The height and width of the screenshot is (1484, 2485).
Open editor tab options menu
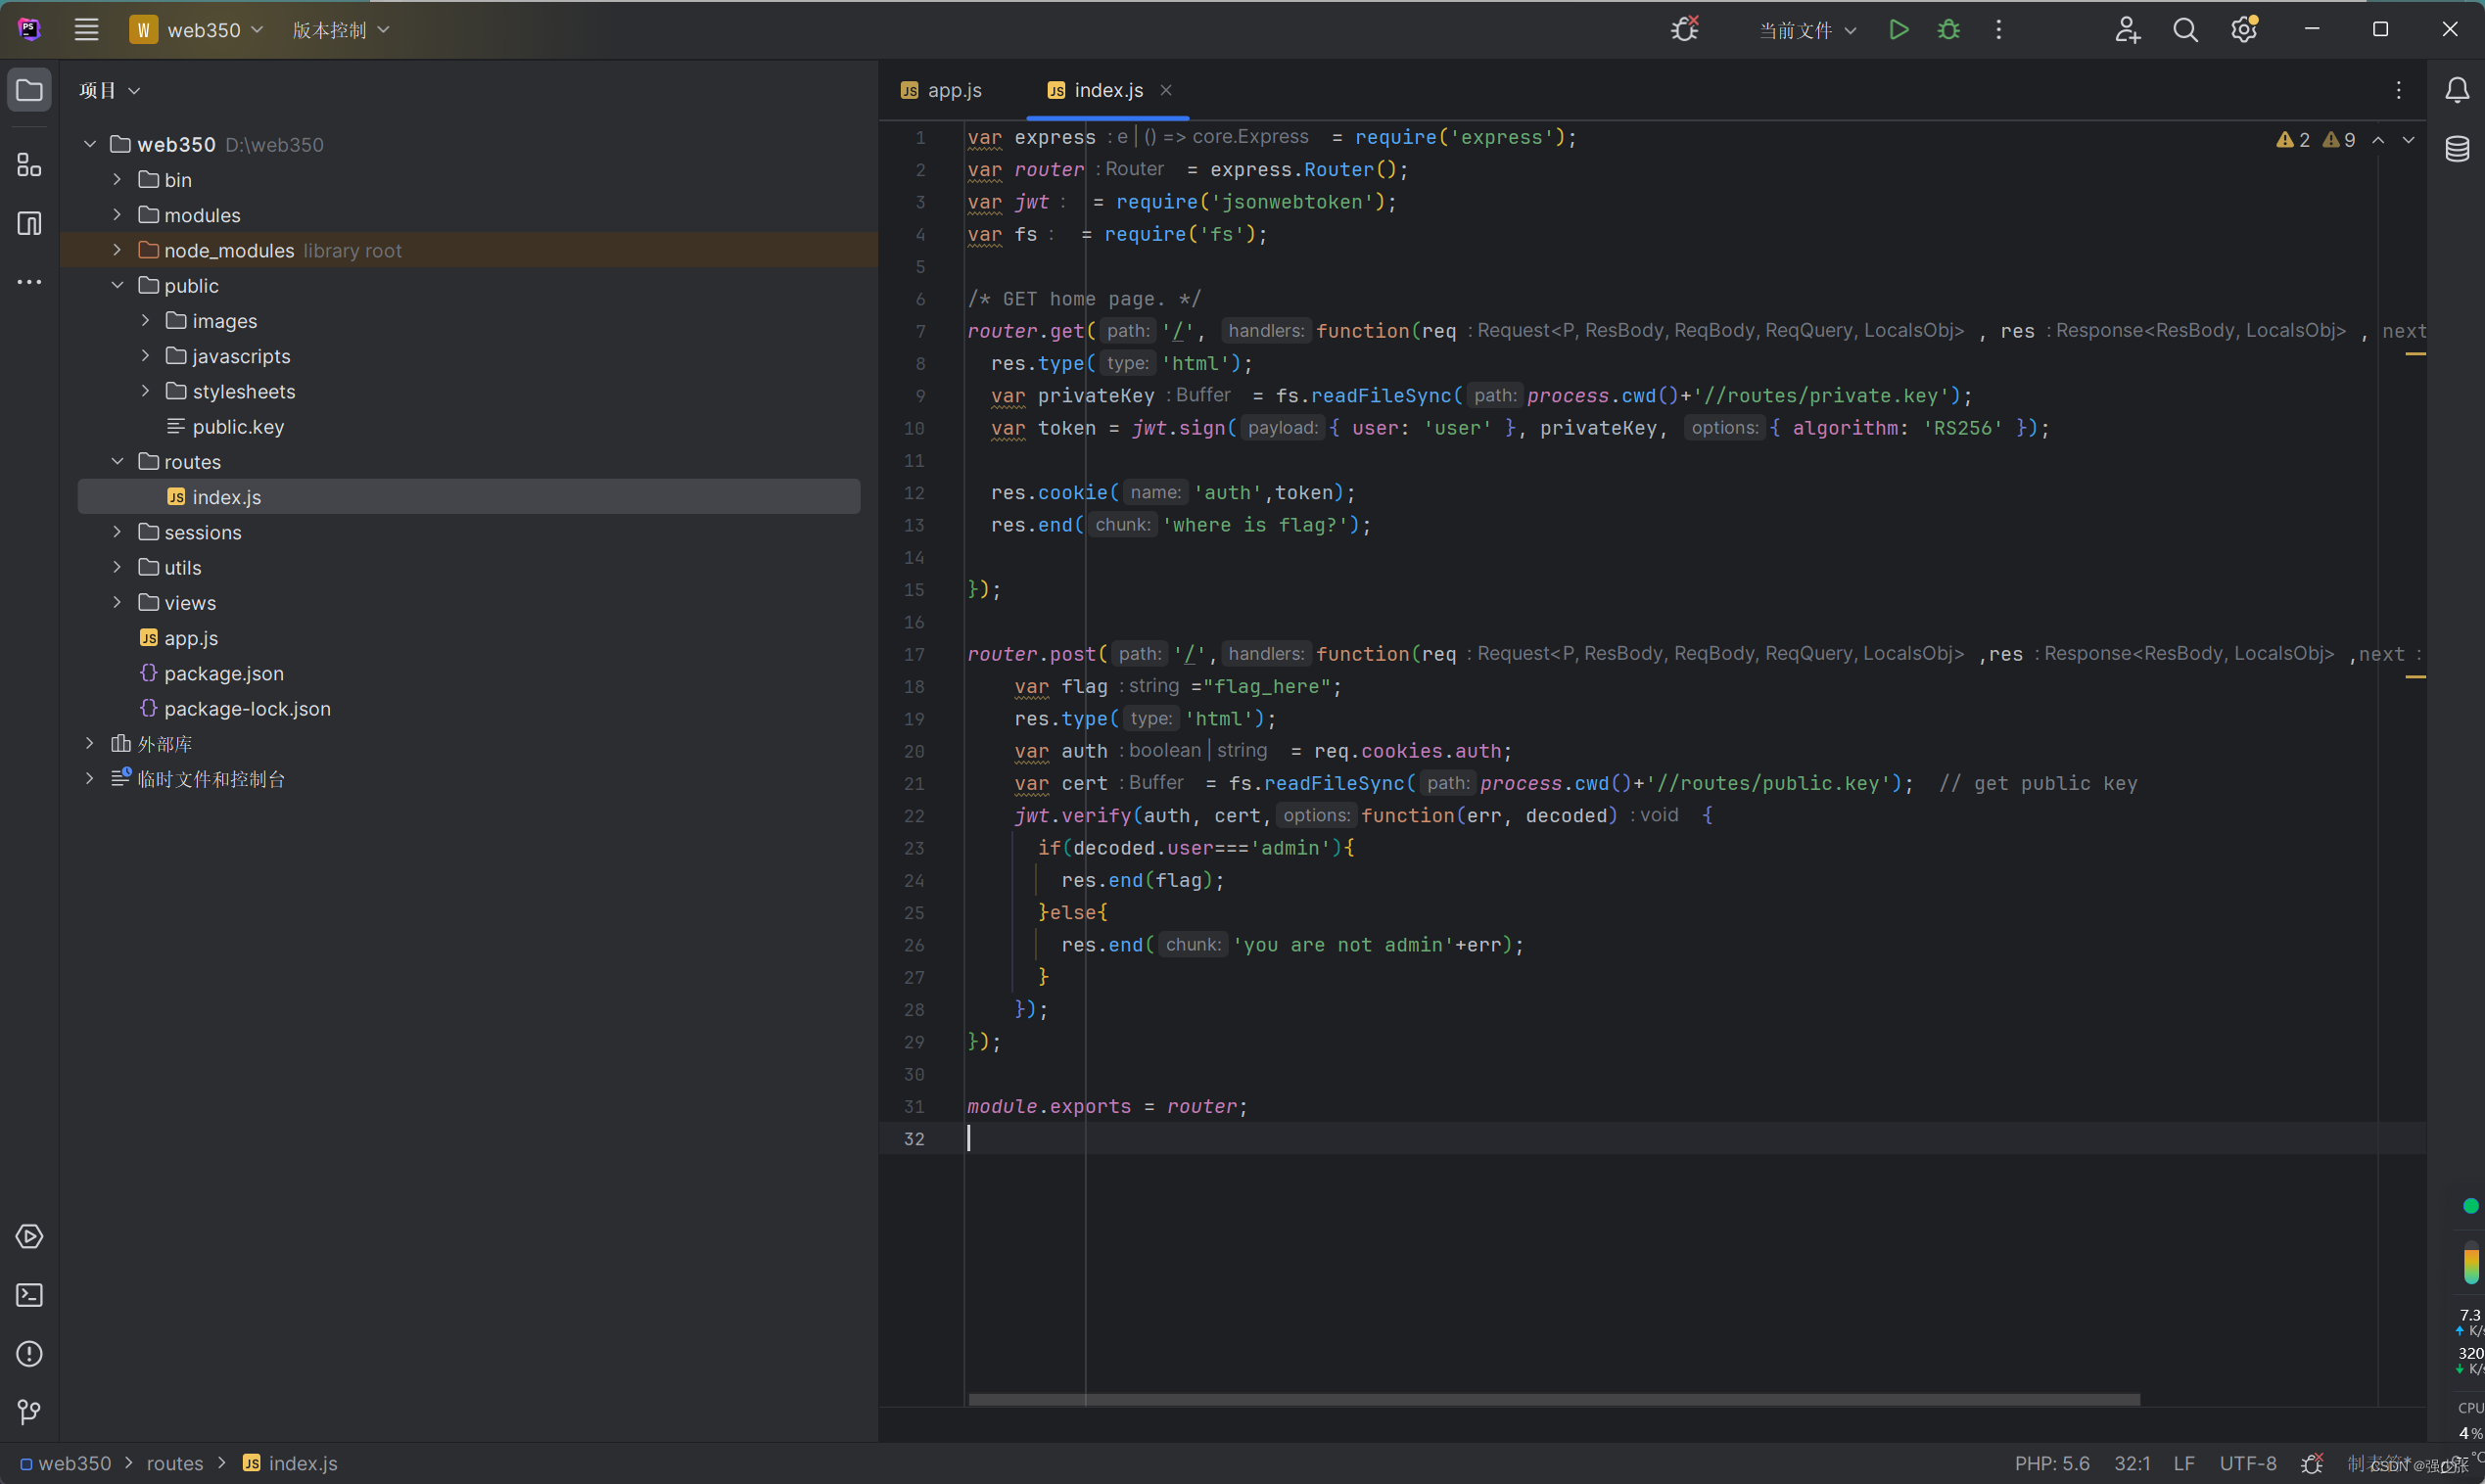click(2398, 91)
